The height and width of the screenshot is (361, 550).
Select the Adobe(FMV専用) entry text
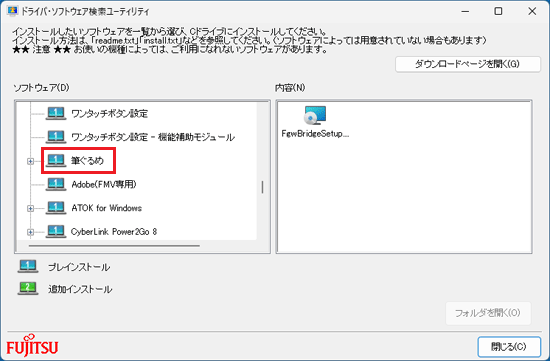(104, 184)
